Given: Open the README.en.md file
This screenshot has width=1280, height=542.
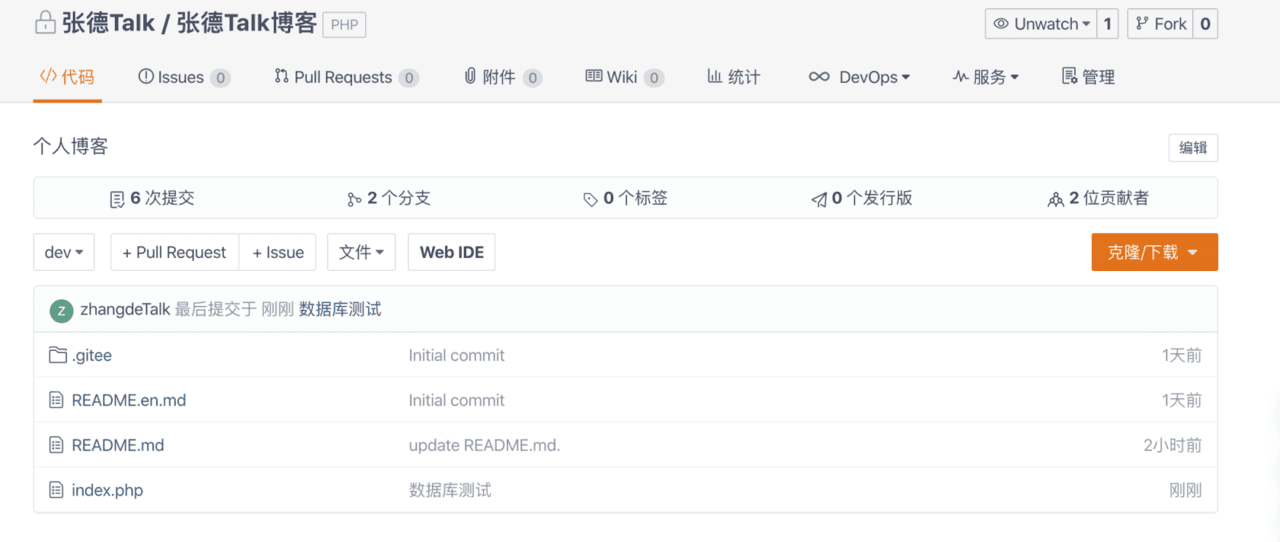Looking at the screenshot, I should point(129,400).
